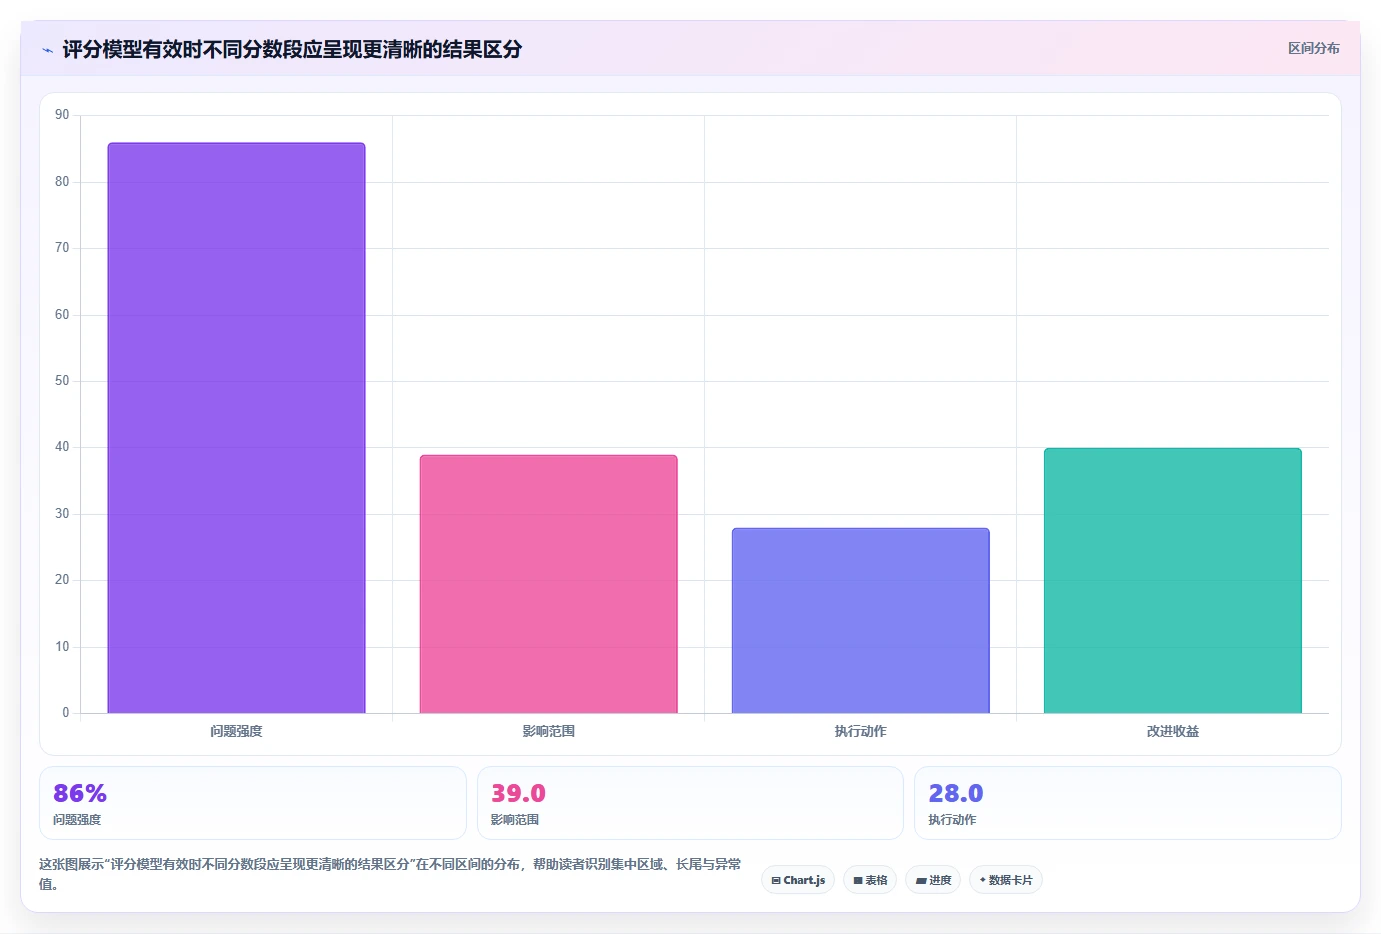Select the 39.0 影响范围 stat card
Viewport: 1381px width, 934px height.
[x=690, y=803]
